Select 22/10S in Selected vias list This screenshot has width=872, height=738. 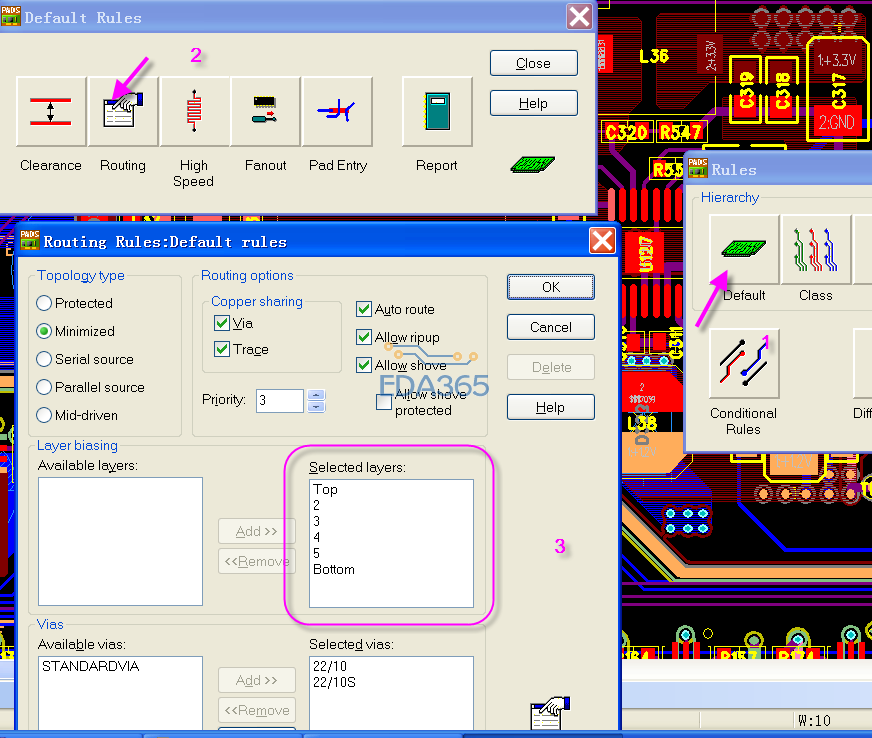[x=334, y=682]
